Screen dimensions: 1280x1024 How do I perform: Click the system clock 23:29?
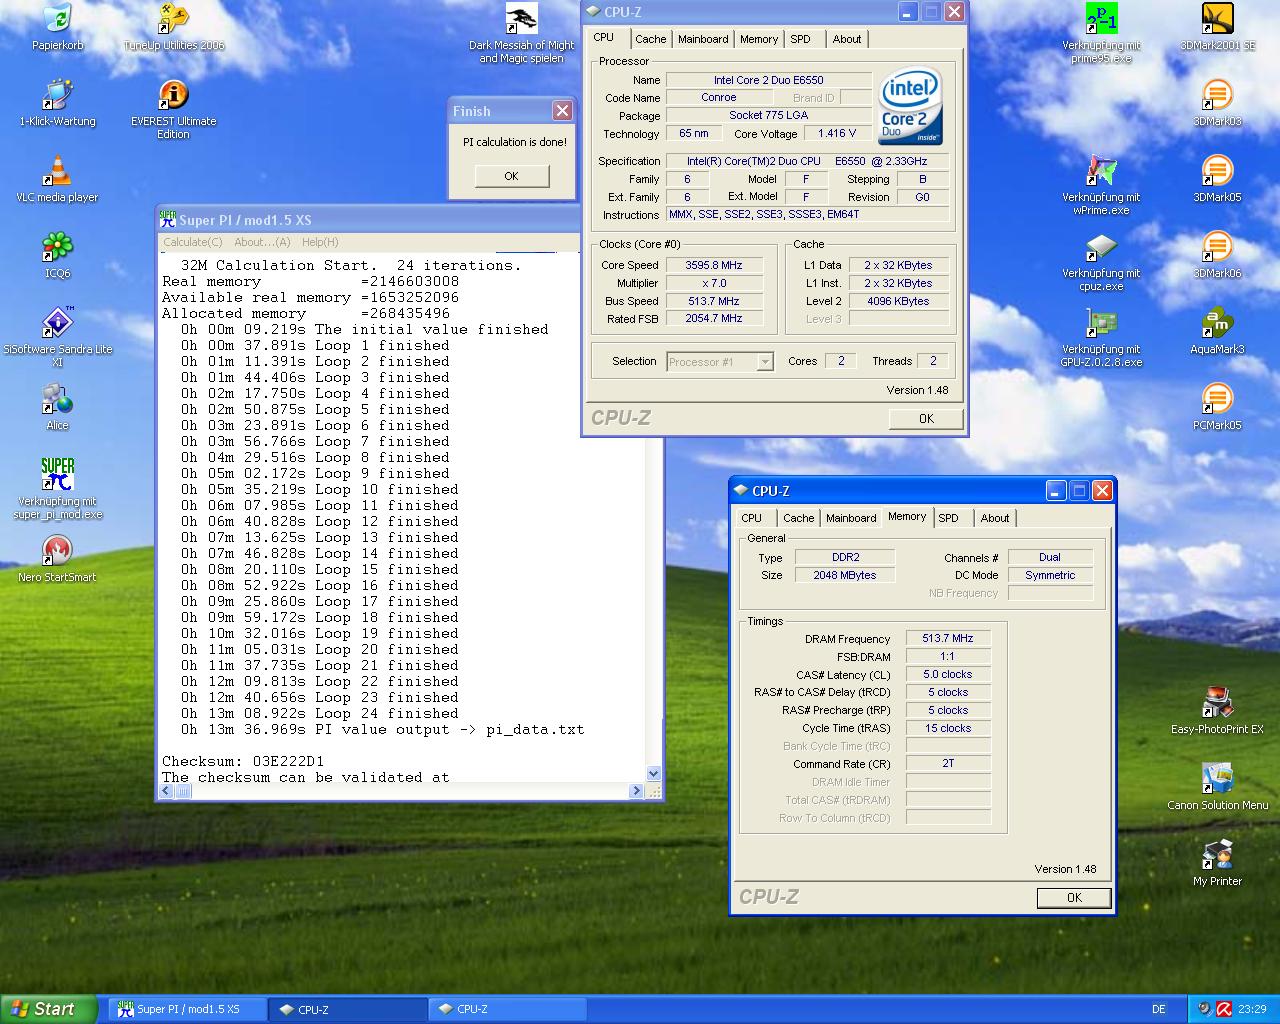click(x=1252, y=1010)
